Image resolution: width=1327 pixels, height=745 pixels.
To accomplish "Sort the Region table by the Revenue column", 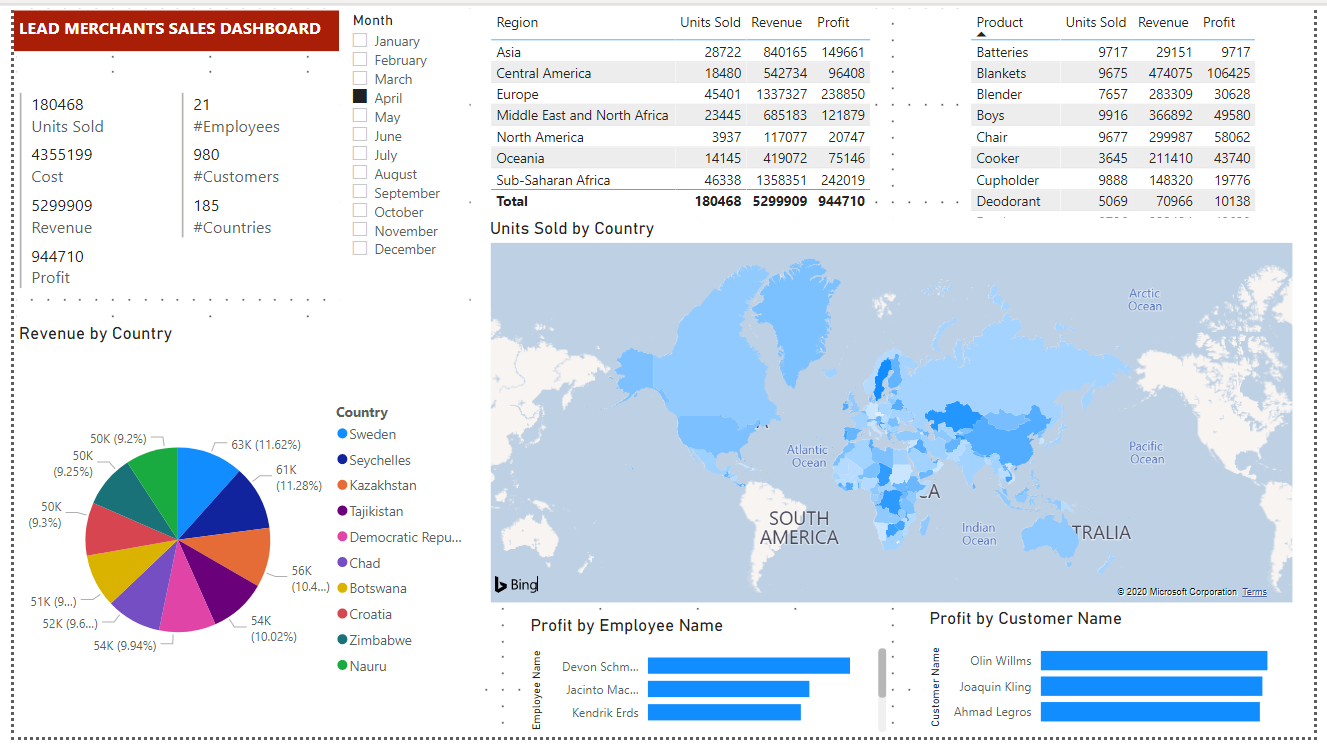I will (777, 22).
